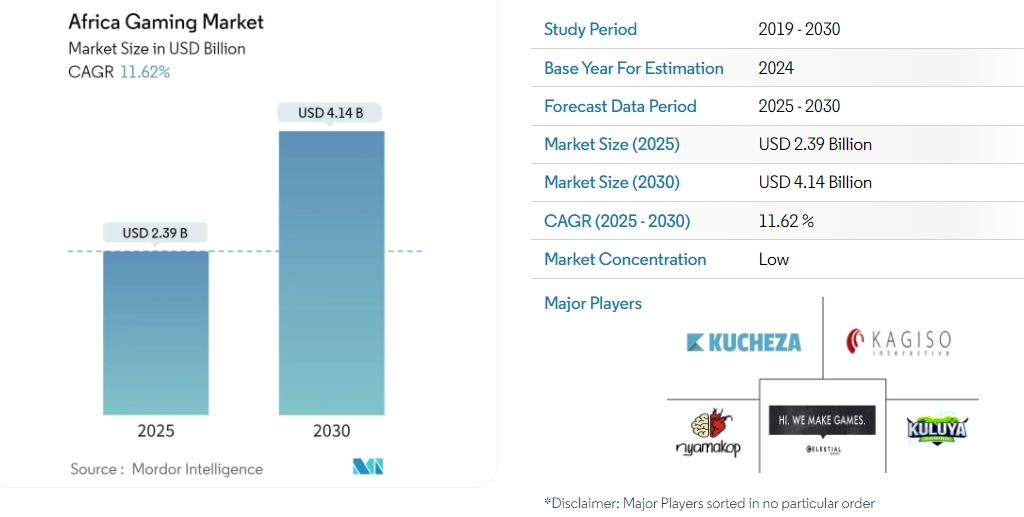
Task: Click the Market Size (2025) label
Action: (611, 144)
